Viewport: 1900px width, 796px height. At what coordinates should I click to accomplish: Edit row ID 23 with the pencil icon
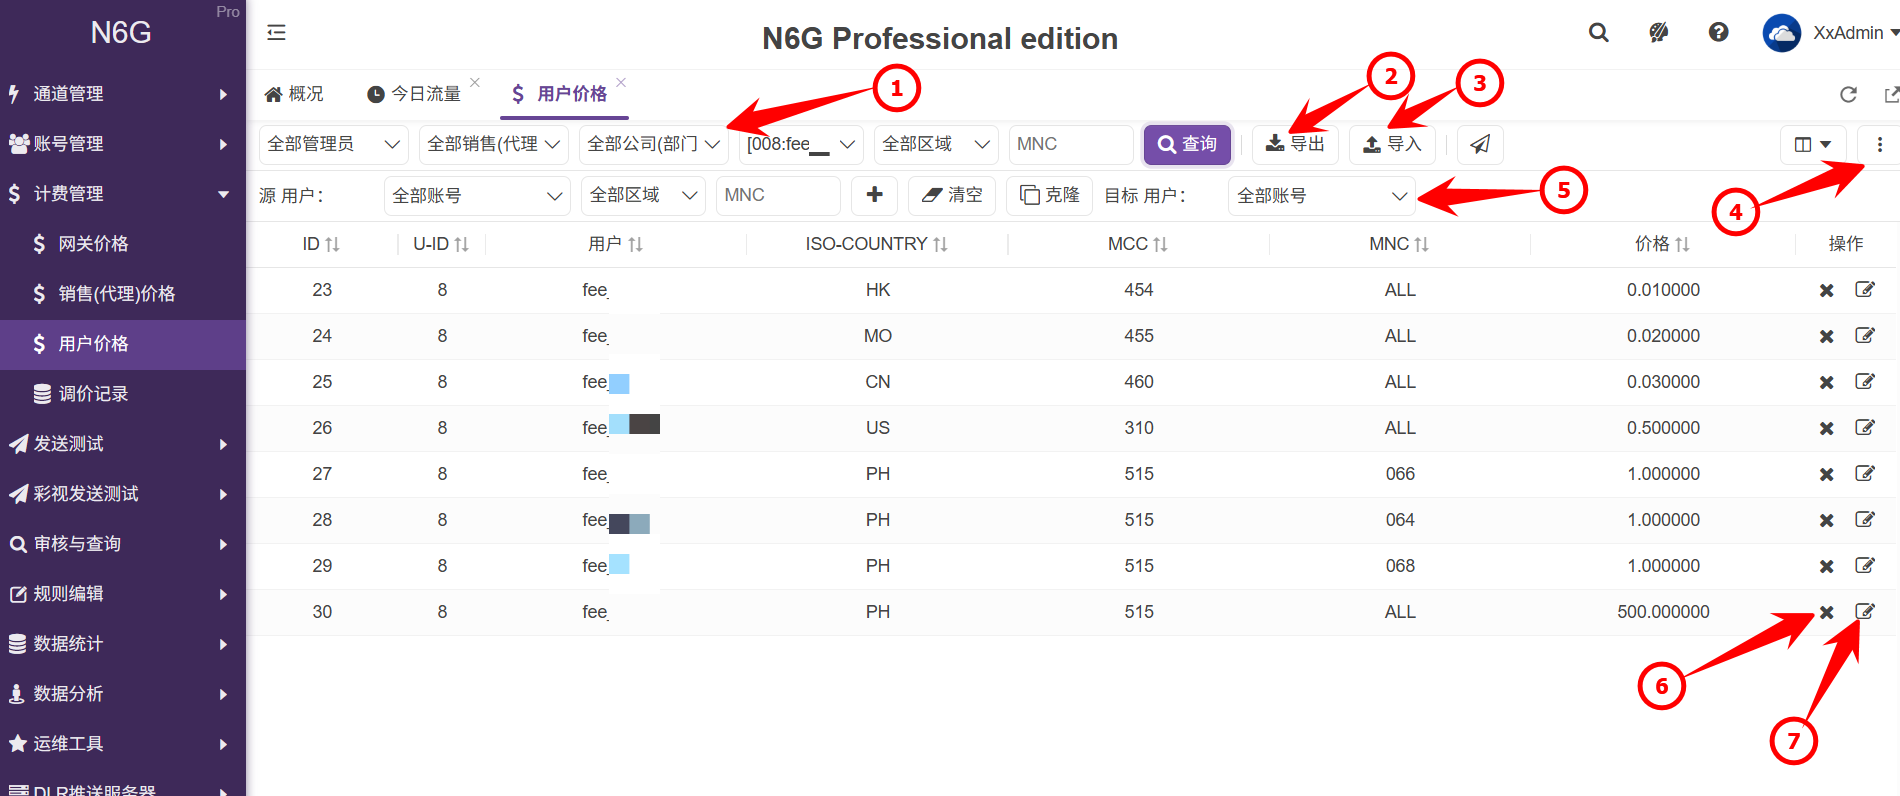coord(1865,289)
